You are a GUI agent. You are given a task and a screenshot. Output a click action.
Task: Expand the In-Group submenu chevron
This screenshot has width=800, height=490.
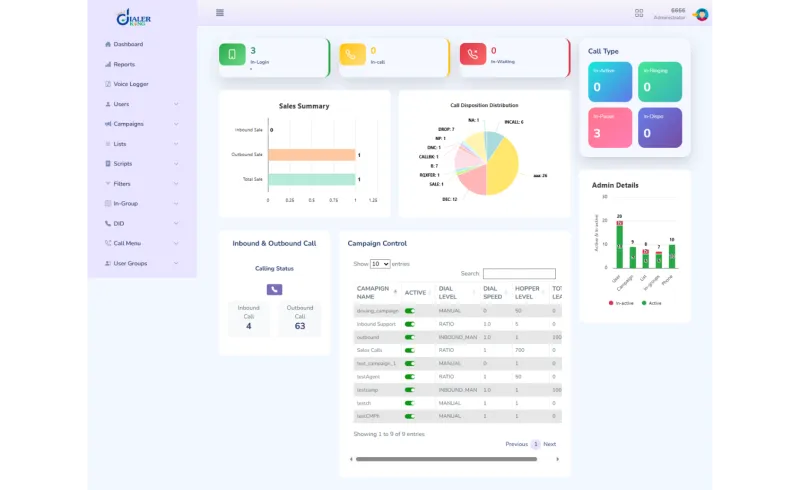176,204
